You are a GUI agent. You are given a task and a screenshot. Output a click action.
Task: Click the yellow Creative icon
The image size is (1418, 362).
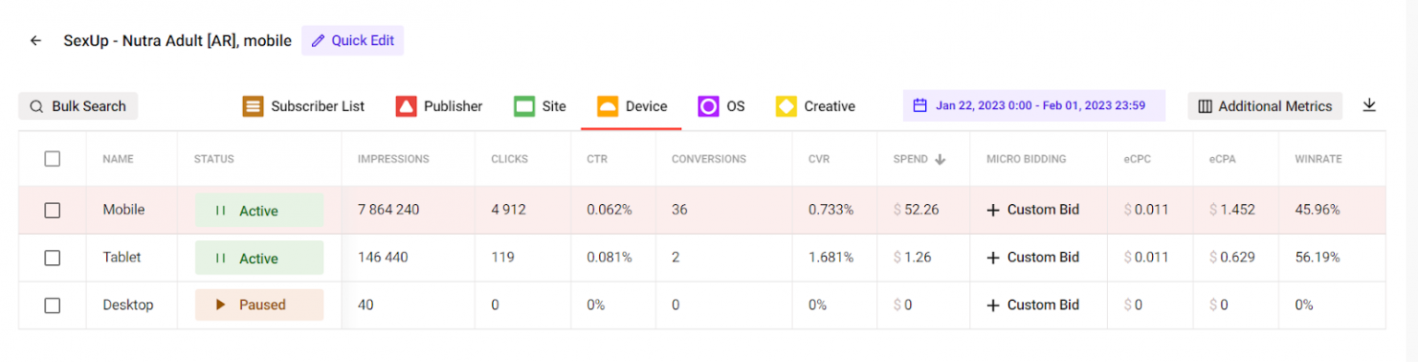pyautogui.click(x=786, y=106)
